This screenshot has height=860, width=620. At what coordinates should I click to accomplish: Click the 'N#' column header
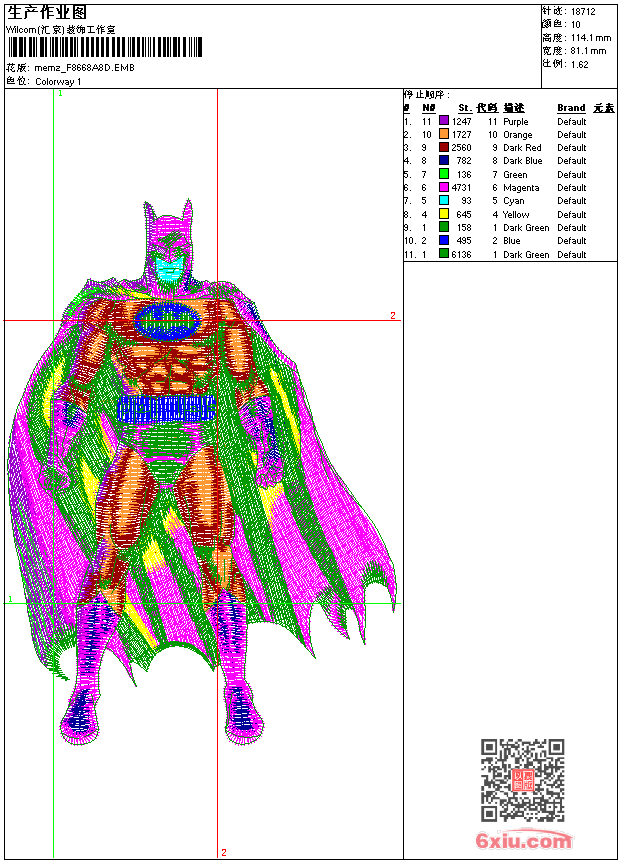click(429, 108)
